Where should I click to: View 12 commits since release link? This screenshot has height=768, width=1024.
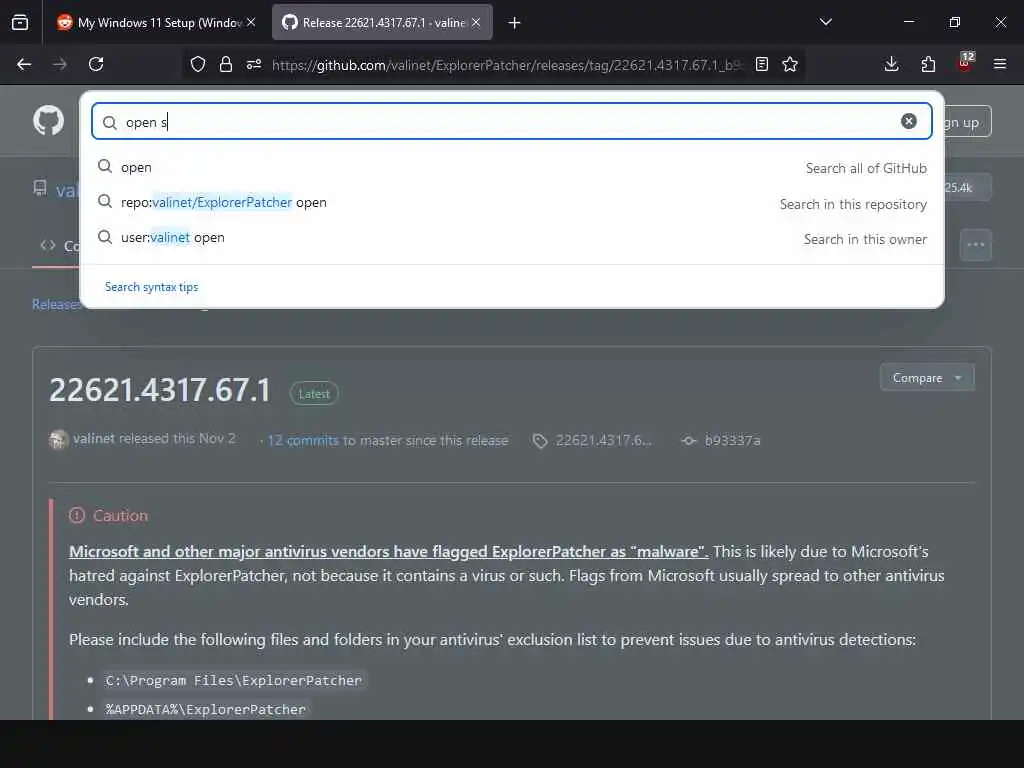pos(303,440)
